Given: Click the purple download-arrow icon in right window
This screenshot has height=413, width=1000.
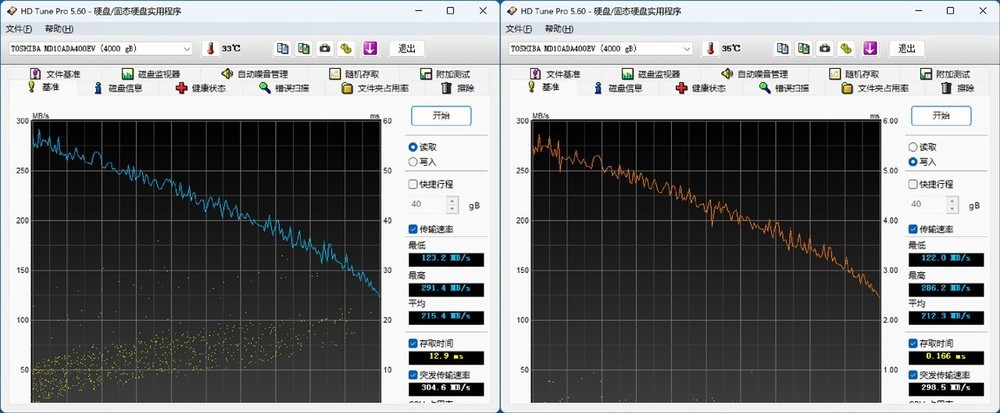Looking at the screenshot, I should (870, 48).
